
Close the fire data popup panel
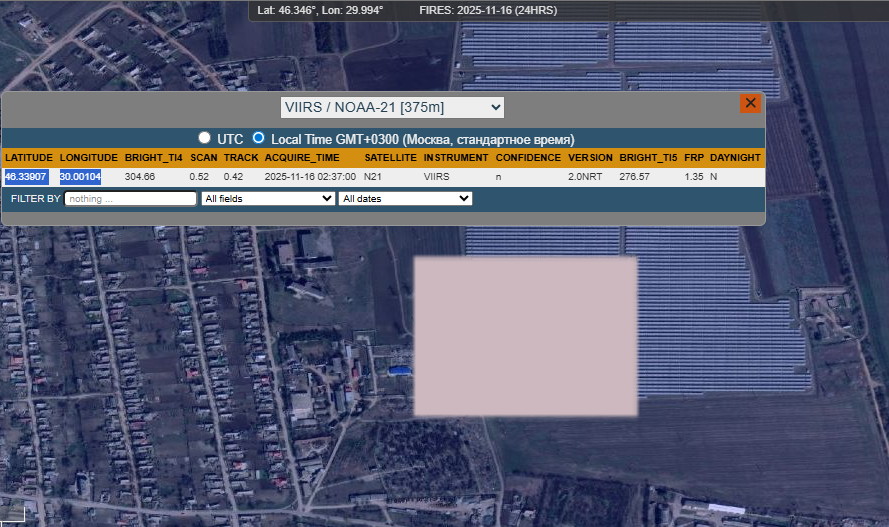pos(750,103)
